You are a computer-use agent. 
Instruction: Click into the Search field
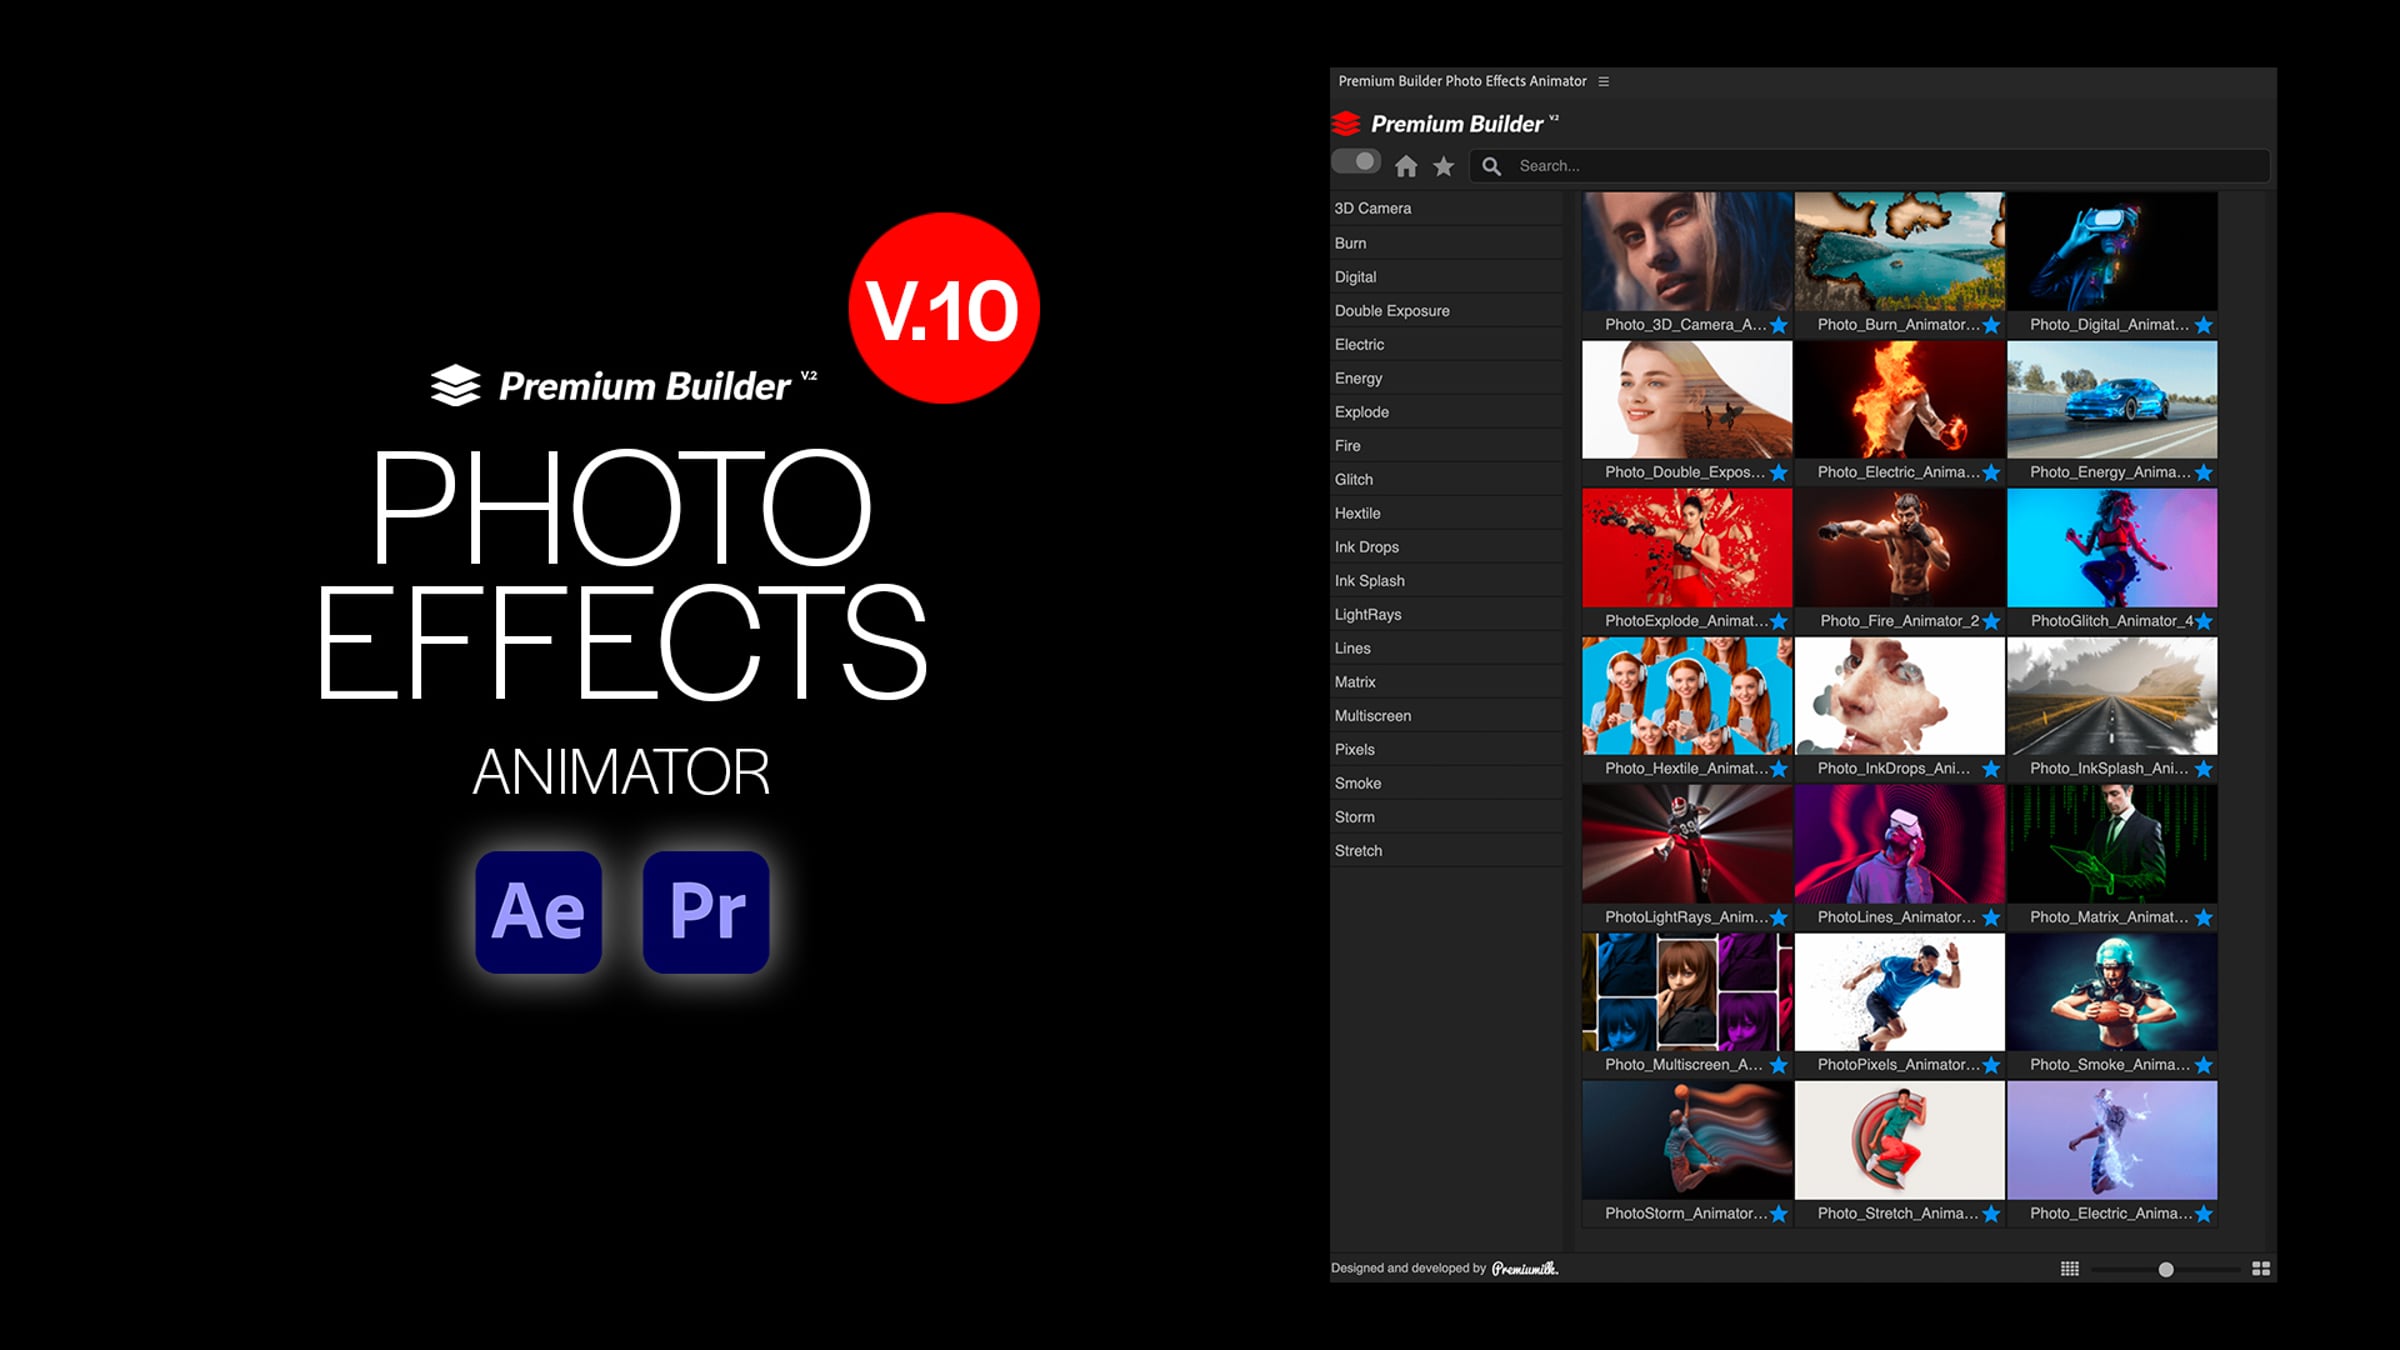click(x=1880, y=166)
